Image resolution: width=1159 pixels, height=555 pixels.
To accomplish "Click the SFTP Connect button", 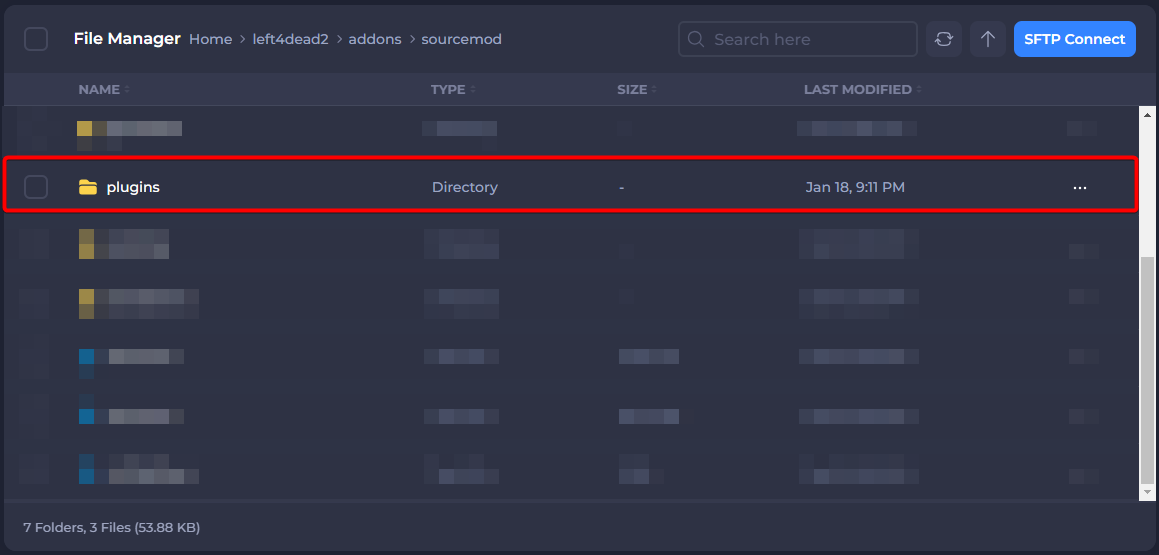I will click(1074, 39).
